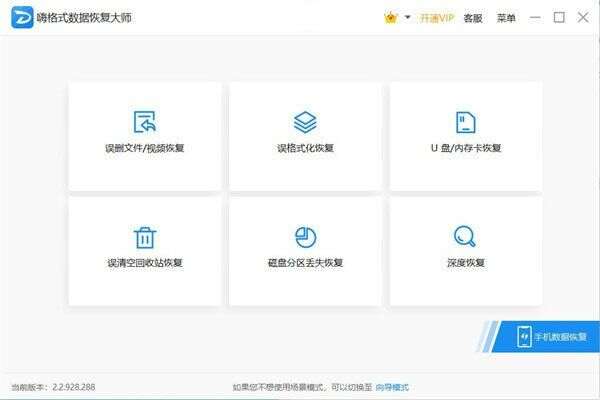The height and width of the screenshot is (400, 600).
Task: Click the recycle bin trash icon
Action: tap(145, 237)
